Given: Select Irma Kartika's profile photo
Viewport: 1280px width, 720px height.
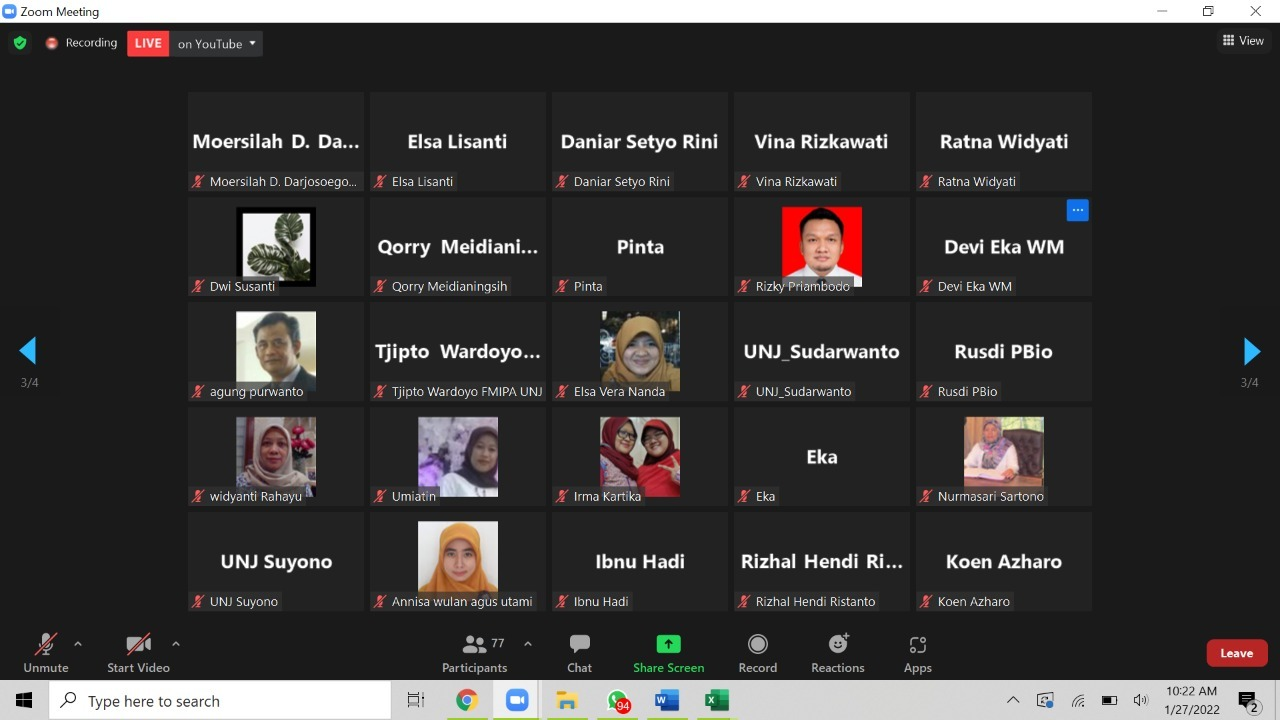Looking at the screenshot, I should pyautogui.click(x=640, y=456).
